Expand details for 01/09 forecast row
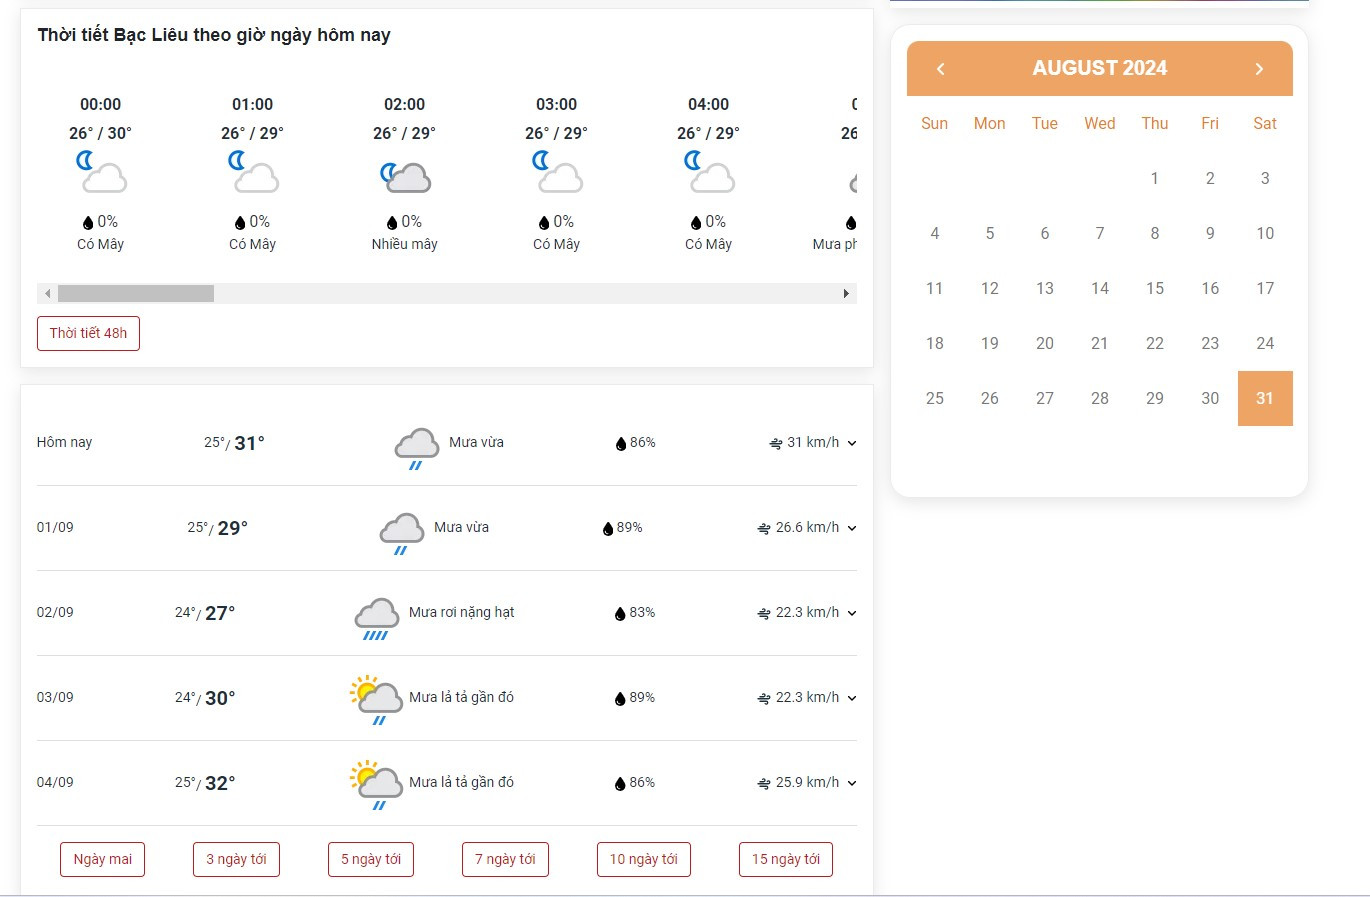The height and width of the screenshot is (897, 1370). [x=852, y=528]
